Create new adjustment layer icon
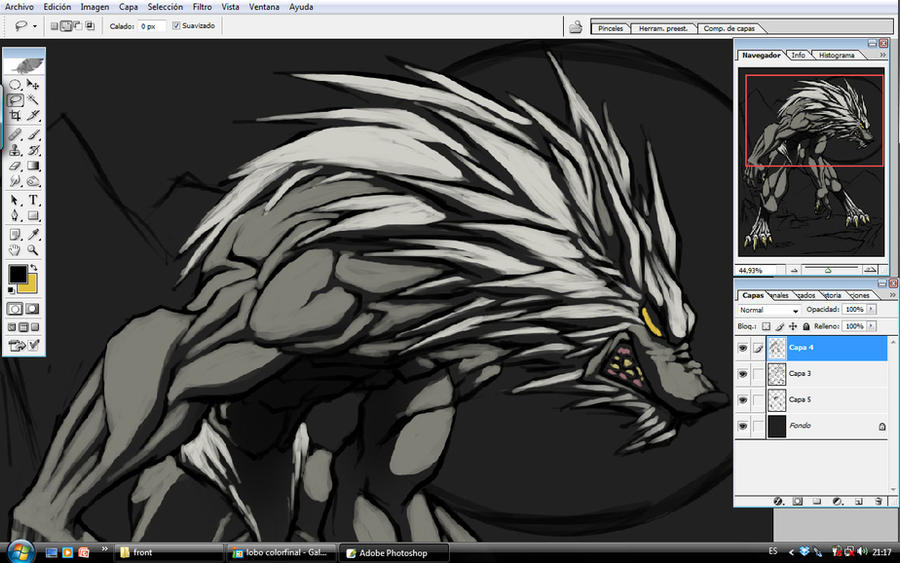Image resolution: width=900 pixels, height=563 pixels. [837, 501]
